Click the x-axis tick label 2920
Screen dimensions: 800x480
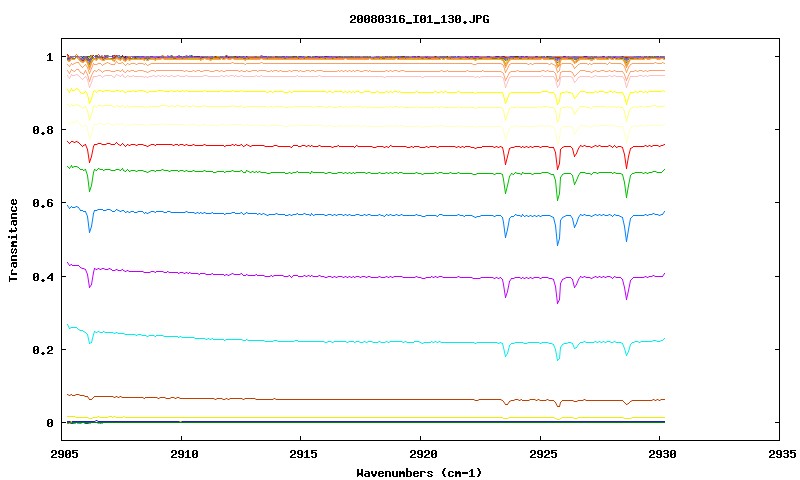click(x=423, y=454)
